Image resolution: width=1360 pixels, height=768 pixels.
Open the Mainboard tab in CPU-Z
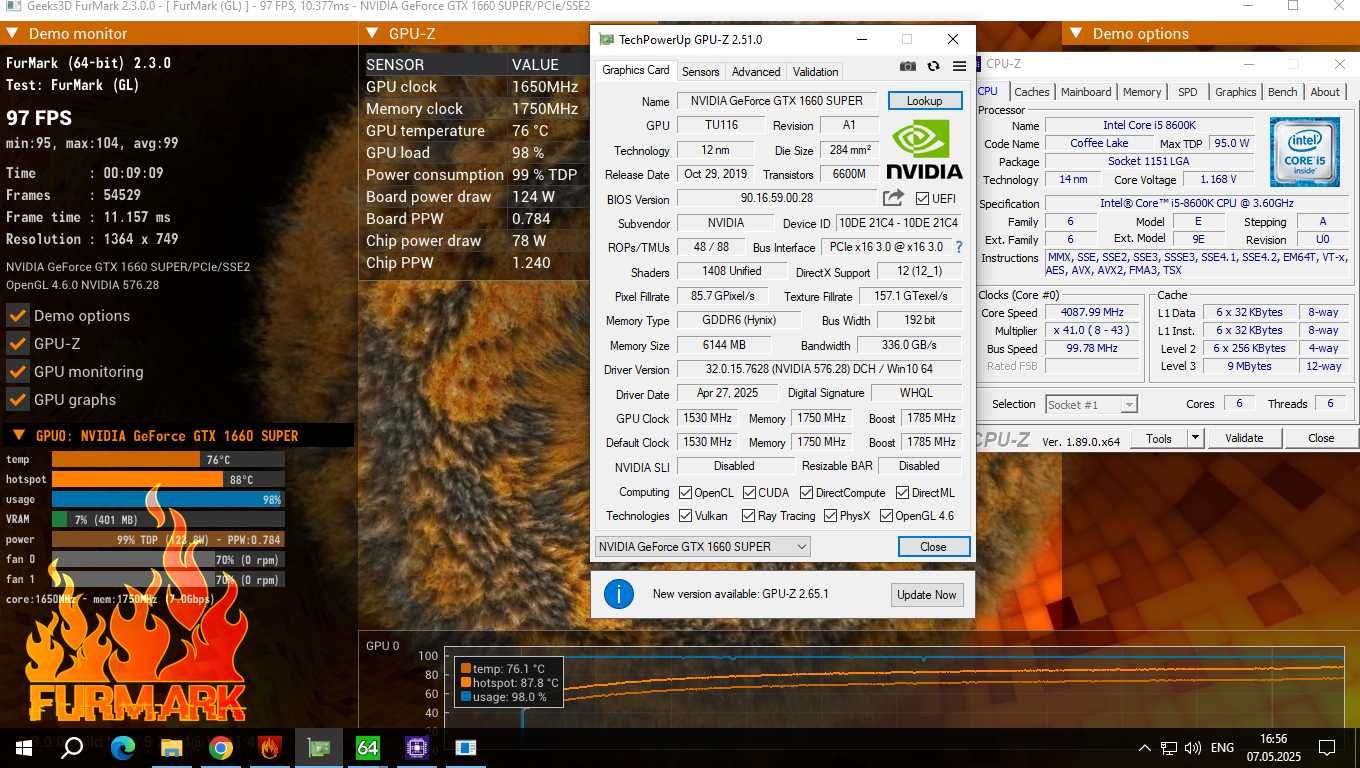click(x=1086, y=92)
